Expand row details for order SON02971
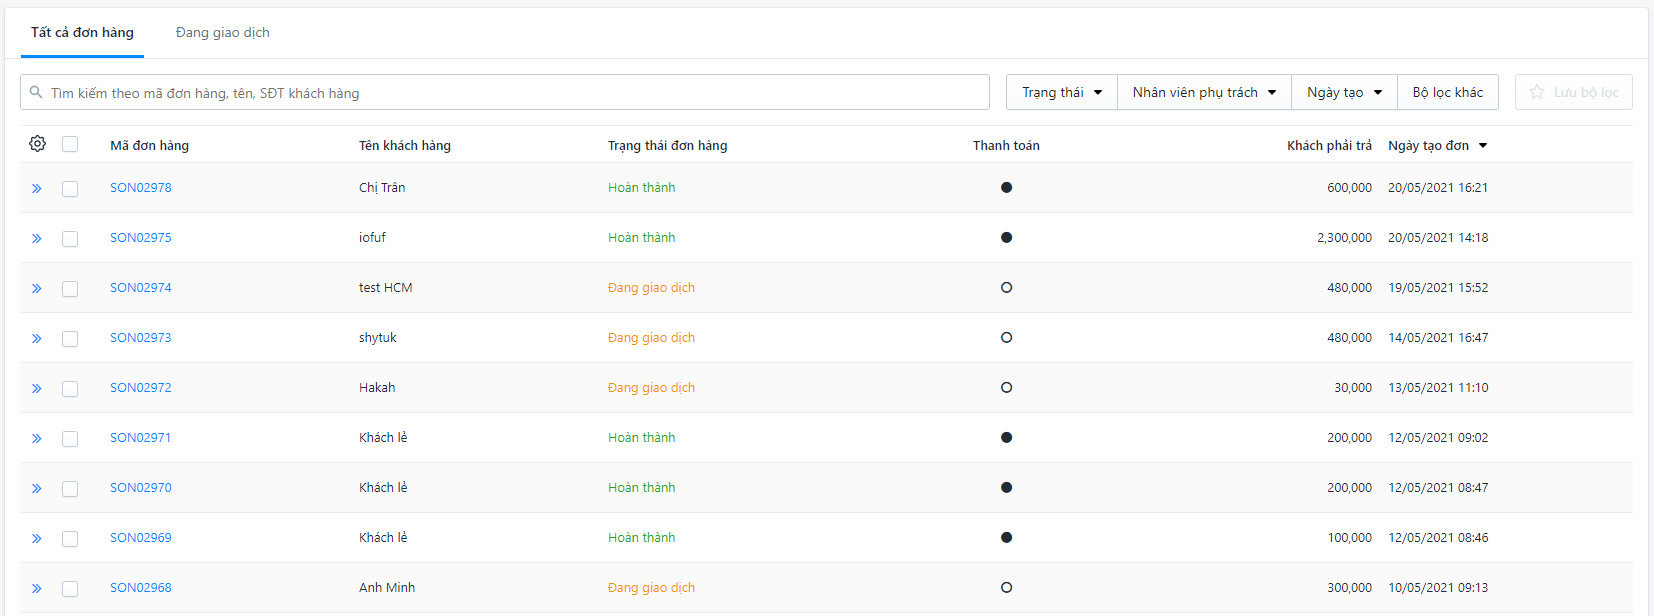Image resolution: width=1654 pixels, height=616 pixels. pyautogui.click(x=37, y=438)
